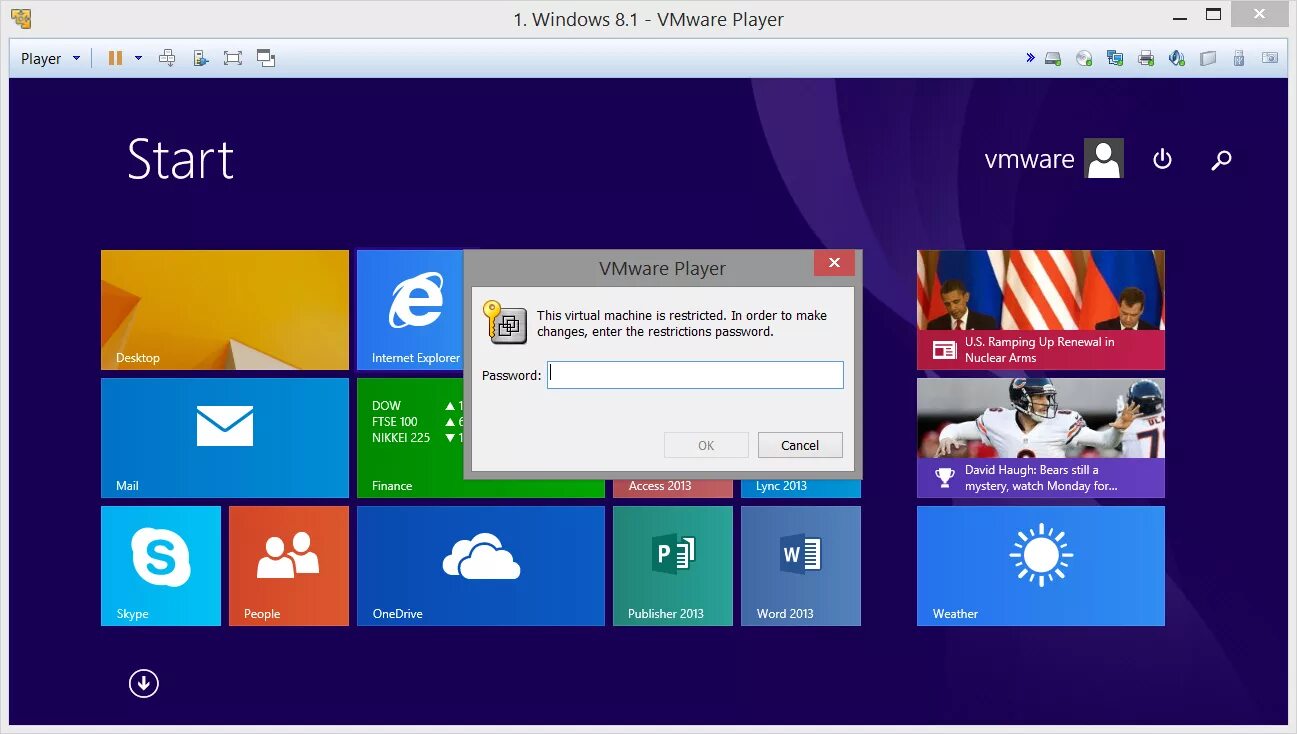Open the Lync 2013 tile
Image resolution: width=1297 pixels, height=734 pixels.
801,487
